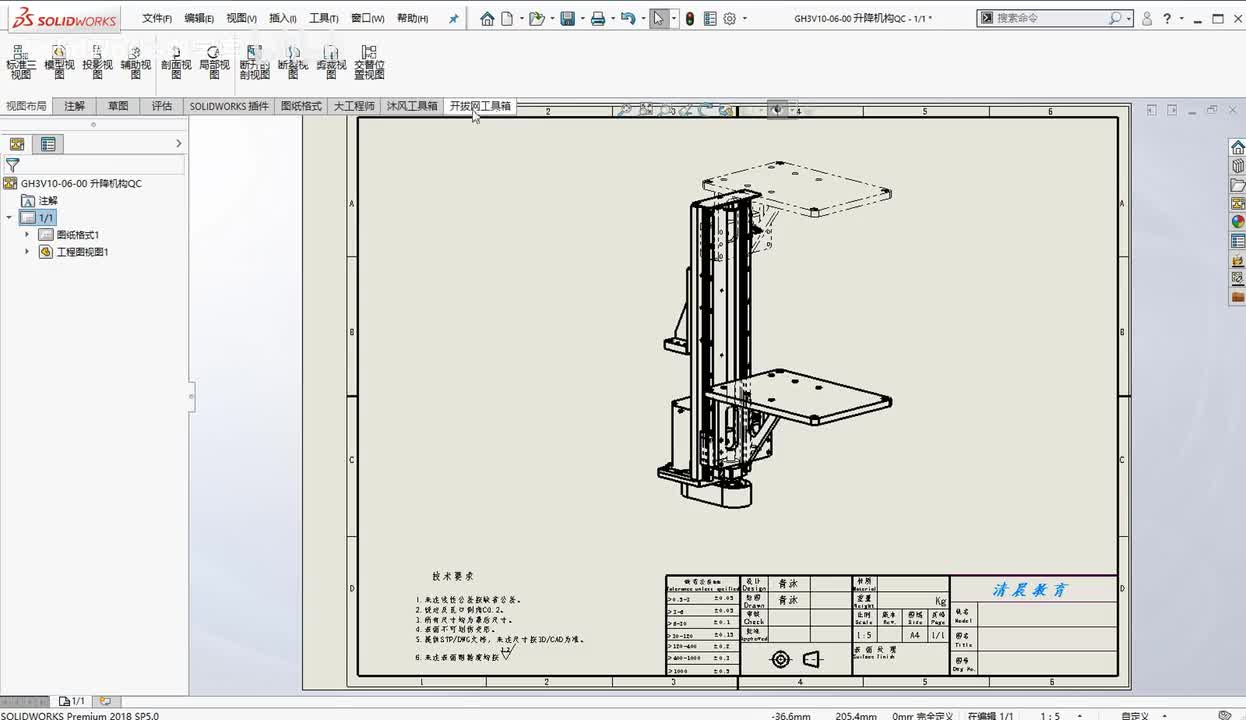Create a new document with New icon

[x=507, y=18]
